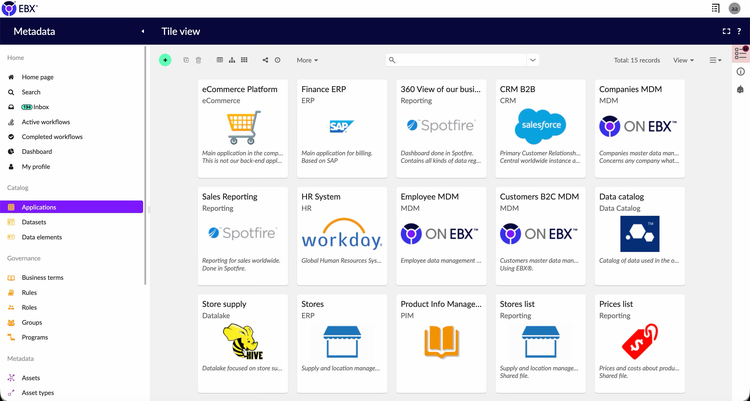Open the View dropdown
The image size is (750, 401).
coord(684,60)
